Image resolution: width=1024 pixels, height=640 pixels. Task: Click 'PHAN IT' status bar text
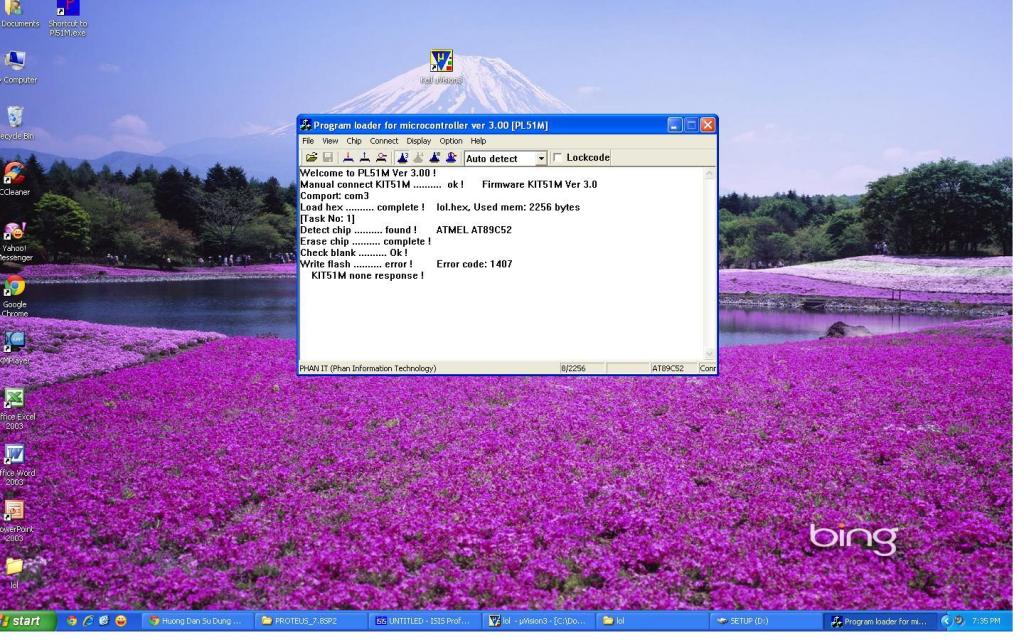368,368
